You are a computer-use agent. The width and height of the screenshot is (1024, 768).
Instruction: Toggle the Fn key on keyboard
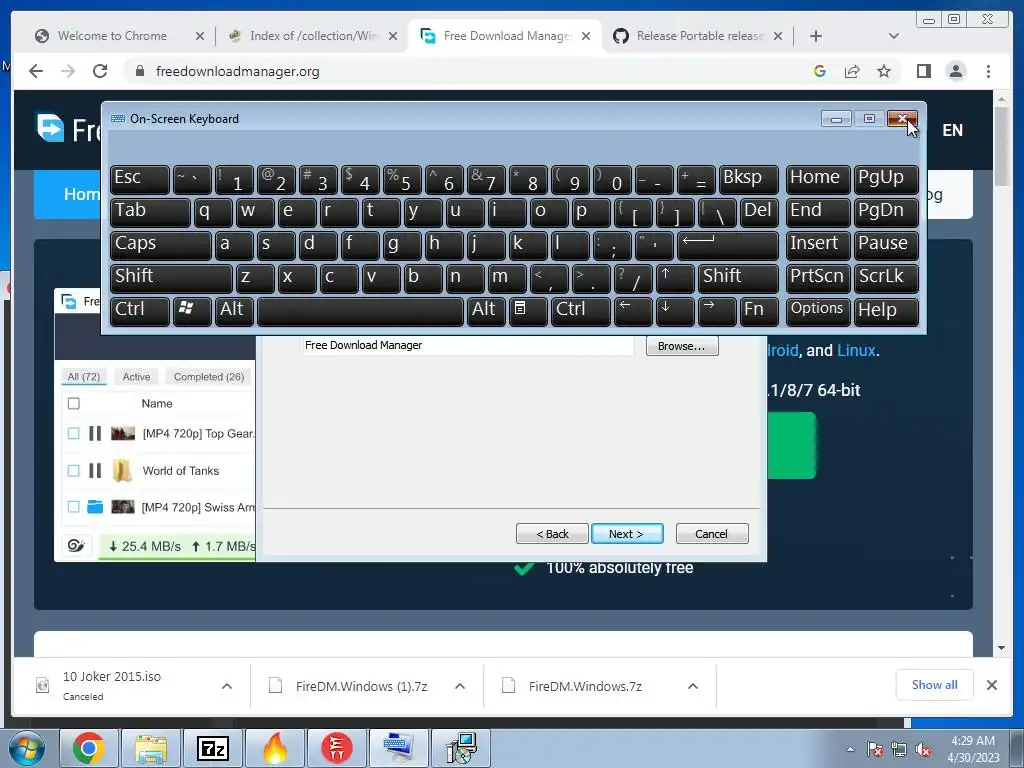pos(760,310)
